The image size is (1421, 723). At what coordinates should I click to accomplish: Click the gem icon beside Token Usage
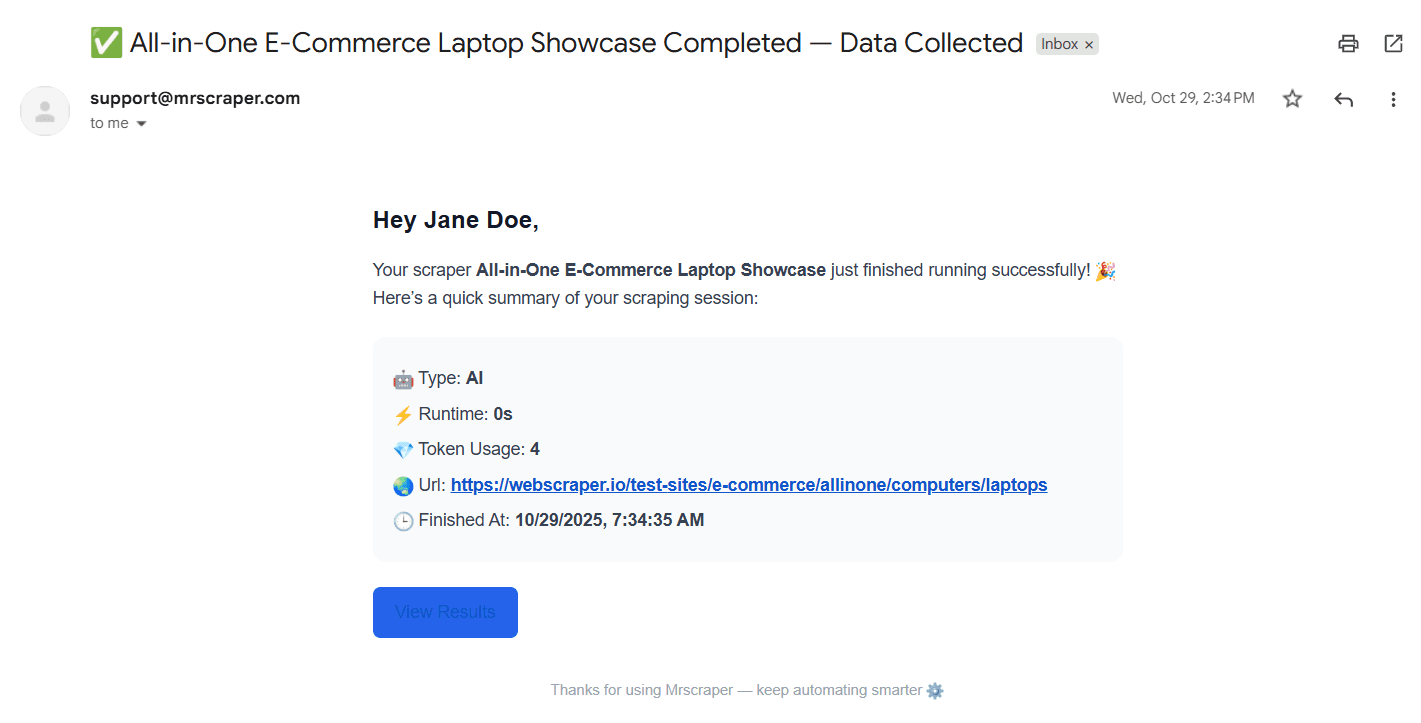pos(403,450)
